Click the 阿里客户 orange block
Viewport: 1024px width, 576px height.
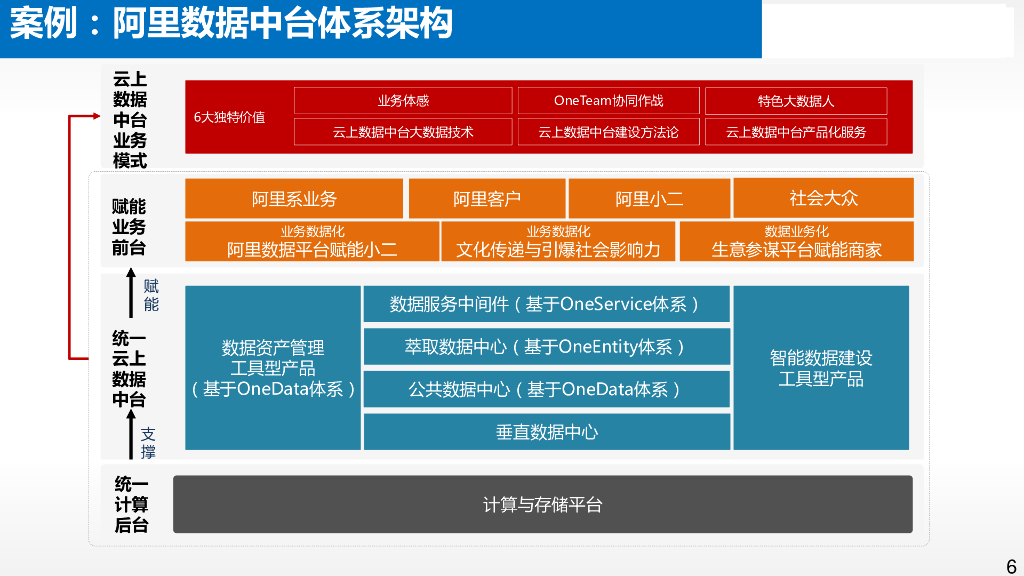(x=487, y=199)
